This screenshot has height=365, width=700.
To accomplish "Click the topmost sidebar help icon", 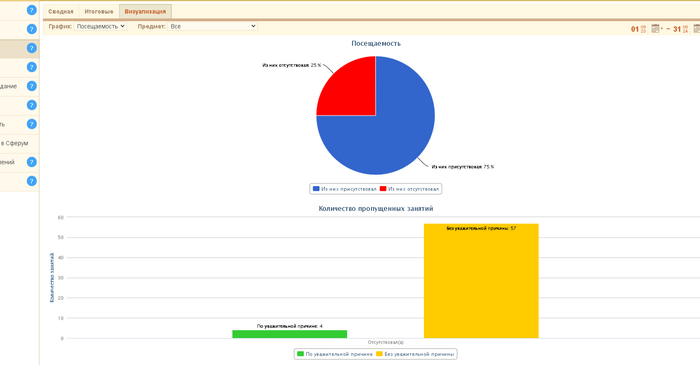I will coord(31,10).
